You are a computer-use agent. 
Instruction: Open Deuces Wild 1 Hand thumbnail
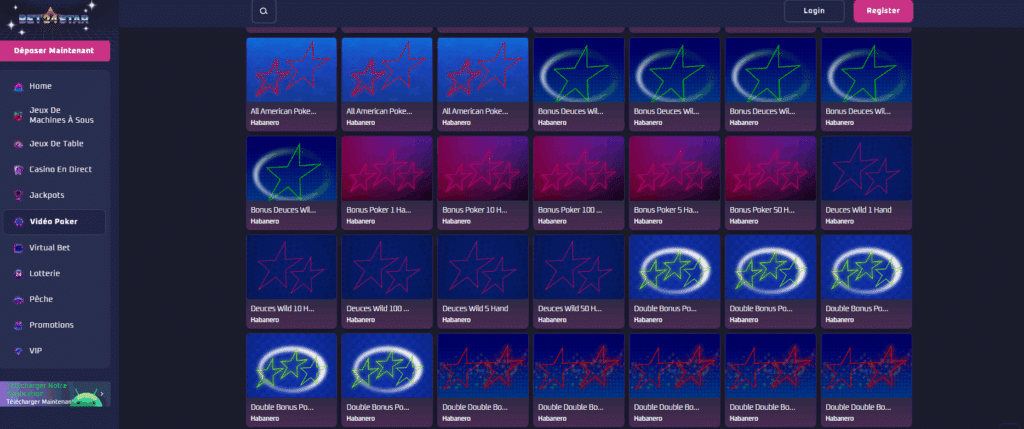pos(867,168)
